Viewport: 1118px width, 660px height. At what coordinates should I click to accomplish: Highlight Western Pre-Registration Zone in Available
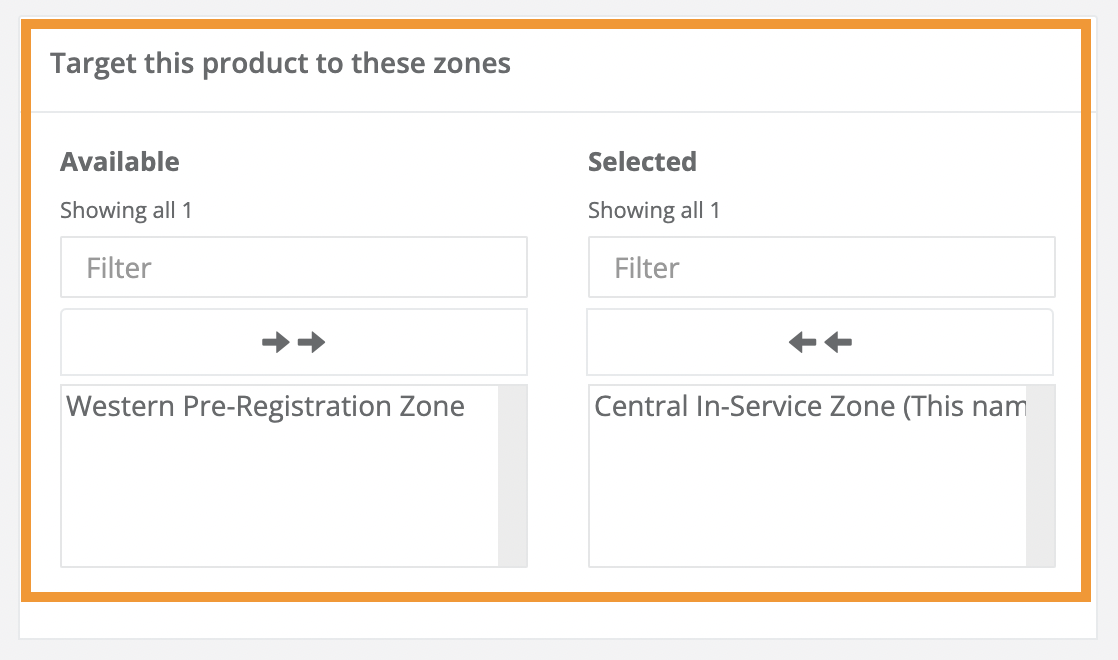(264, 406)
